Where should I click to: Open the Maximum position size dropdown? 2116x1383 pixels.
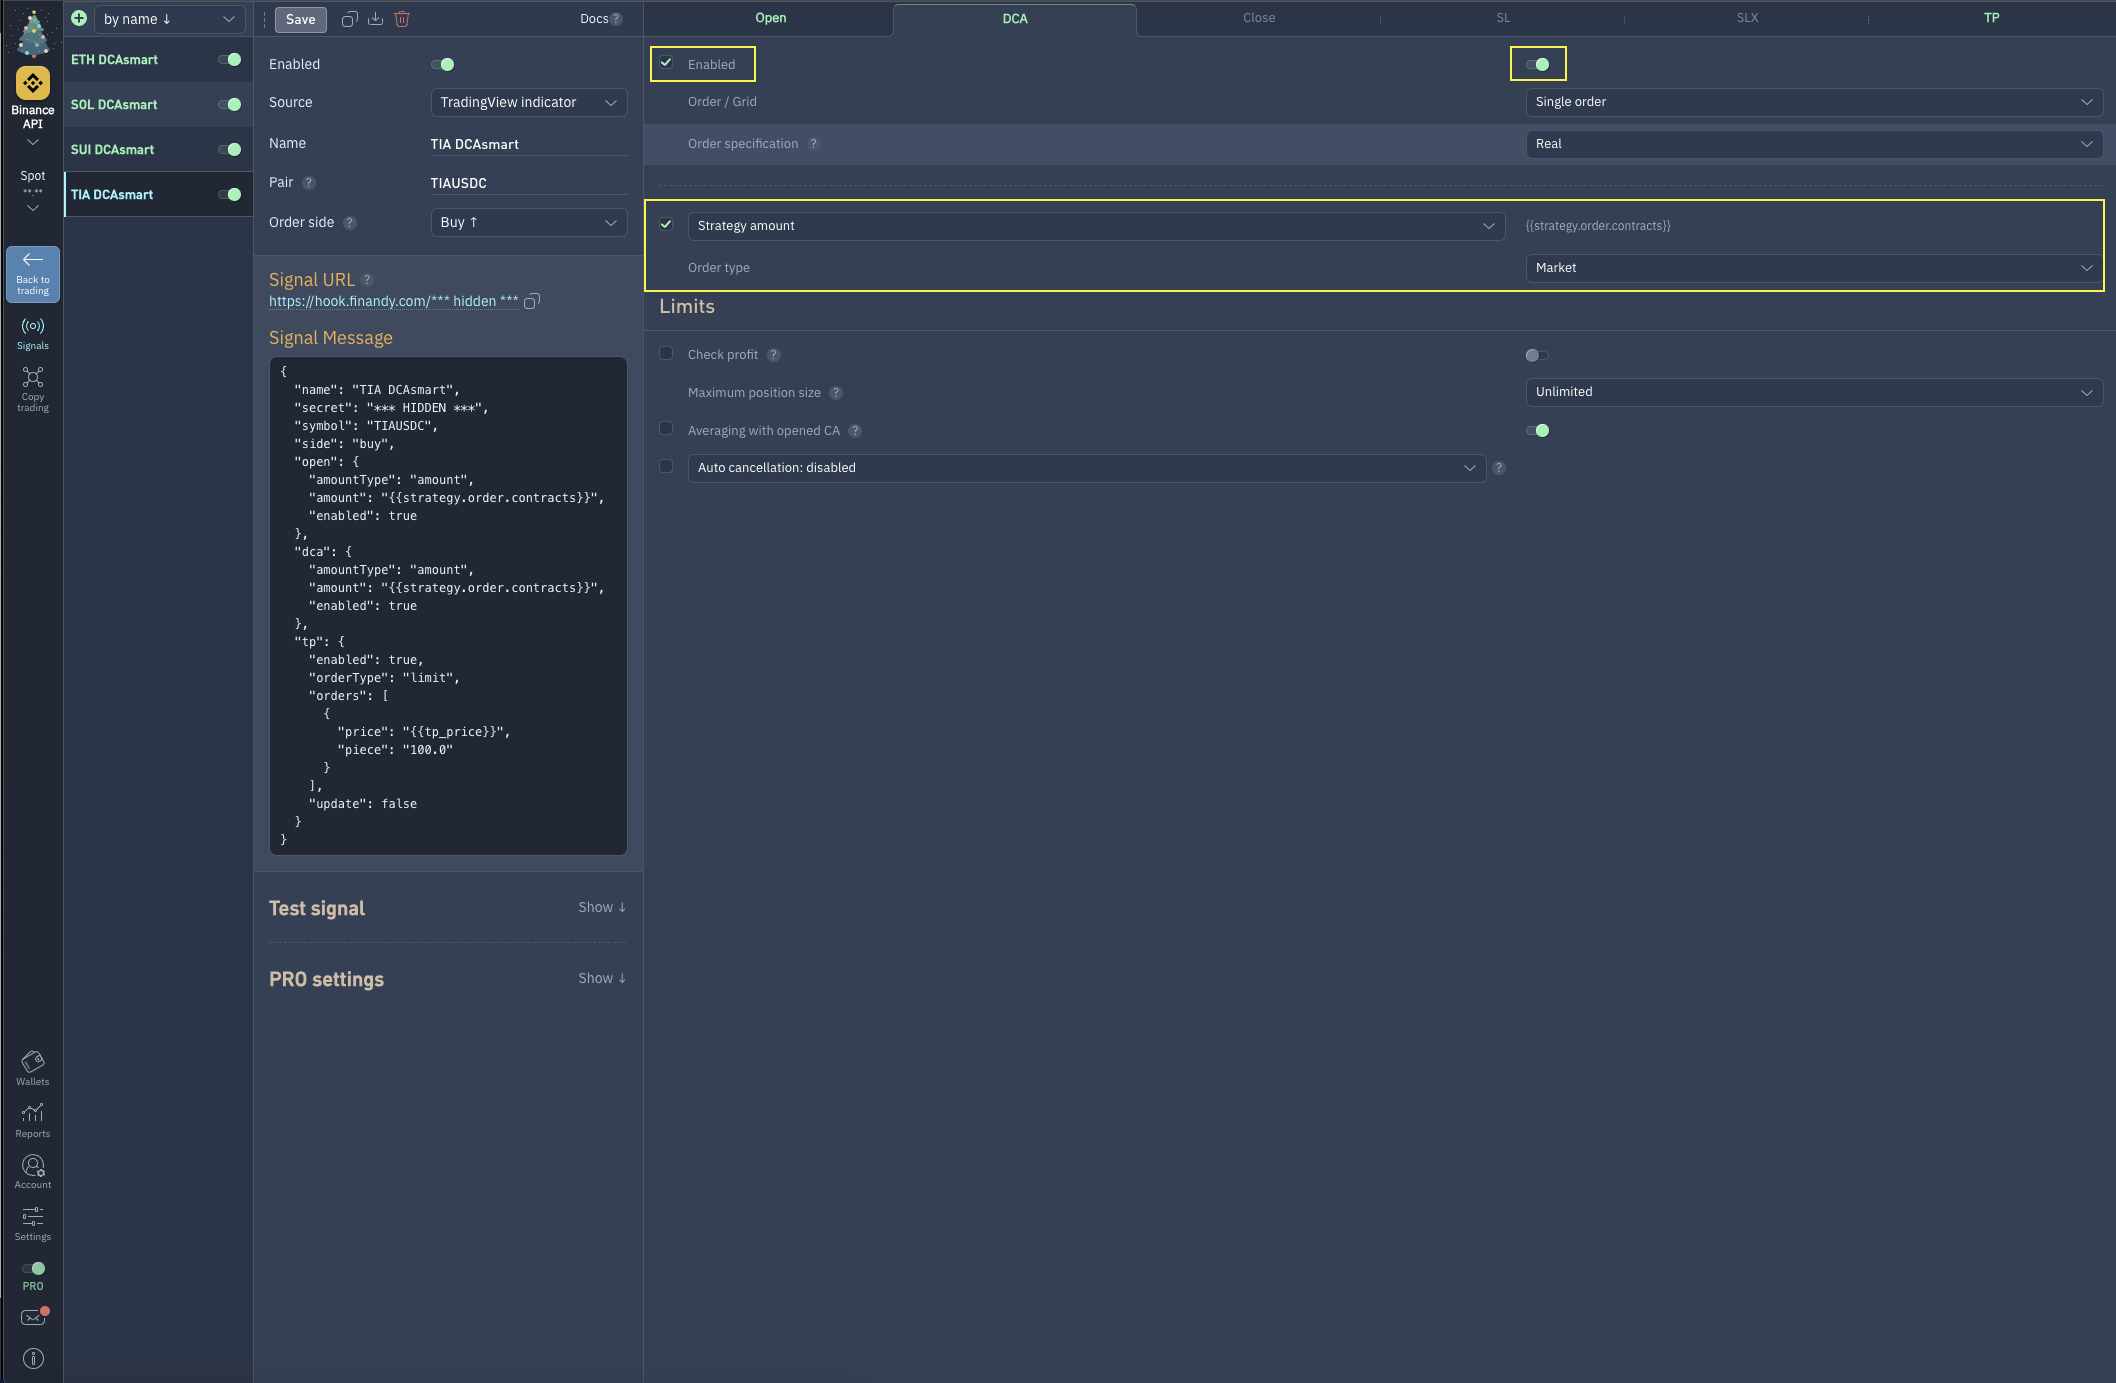coord(1813,392)
